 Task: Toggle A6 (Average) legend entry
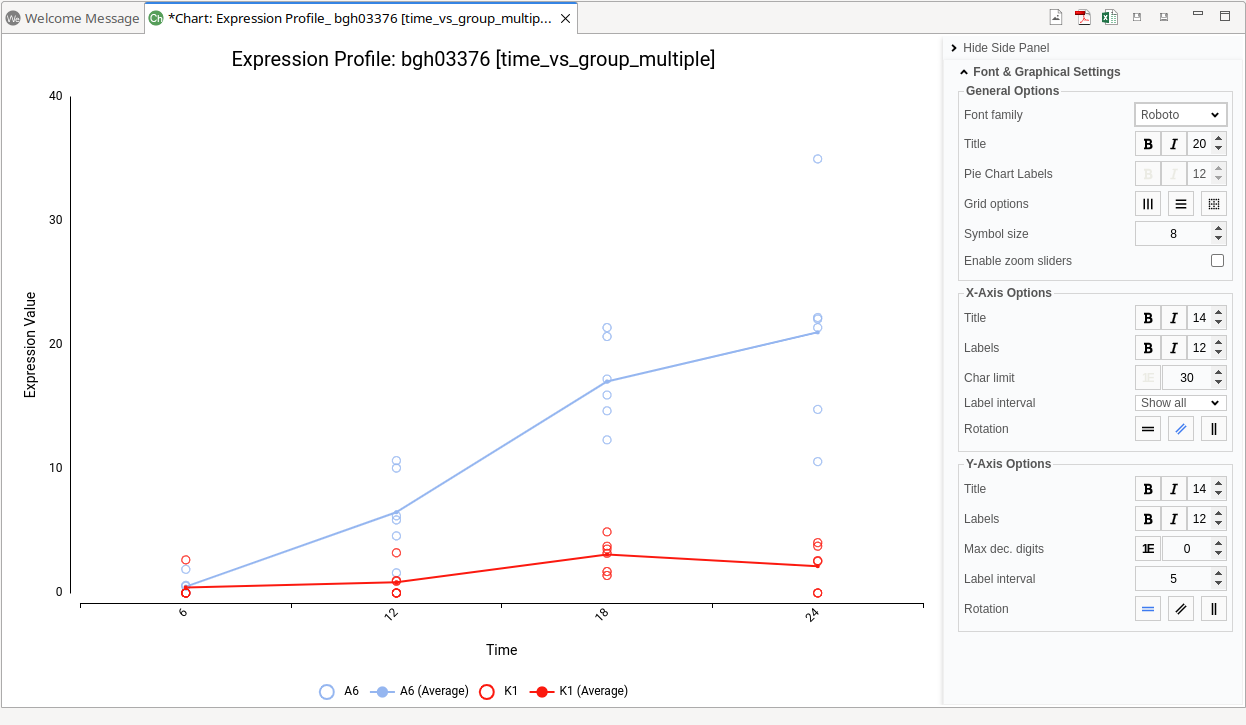[x=420, y=691]
